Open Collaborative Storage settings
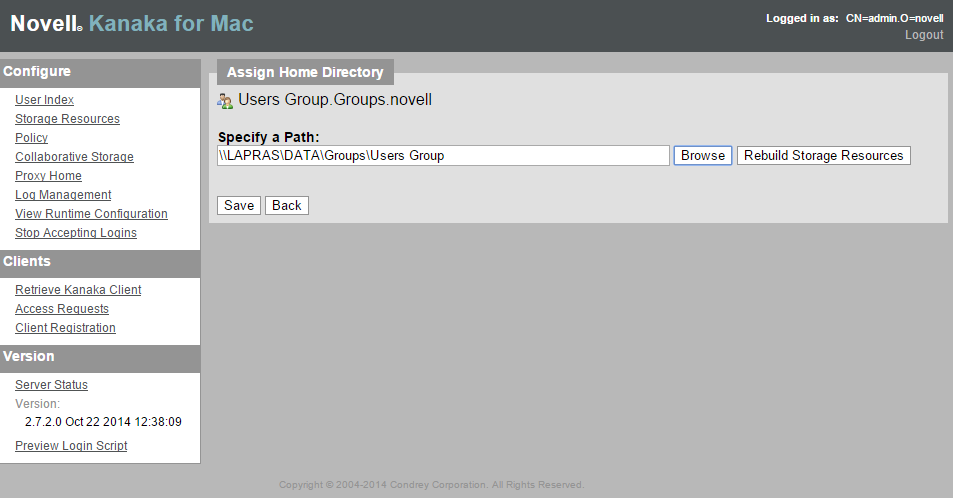 click(x=74, y=156)
